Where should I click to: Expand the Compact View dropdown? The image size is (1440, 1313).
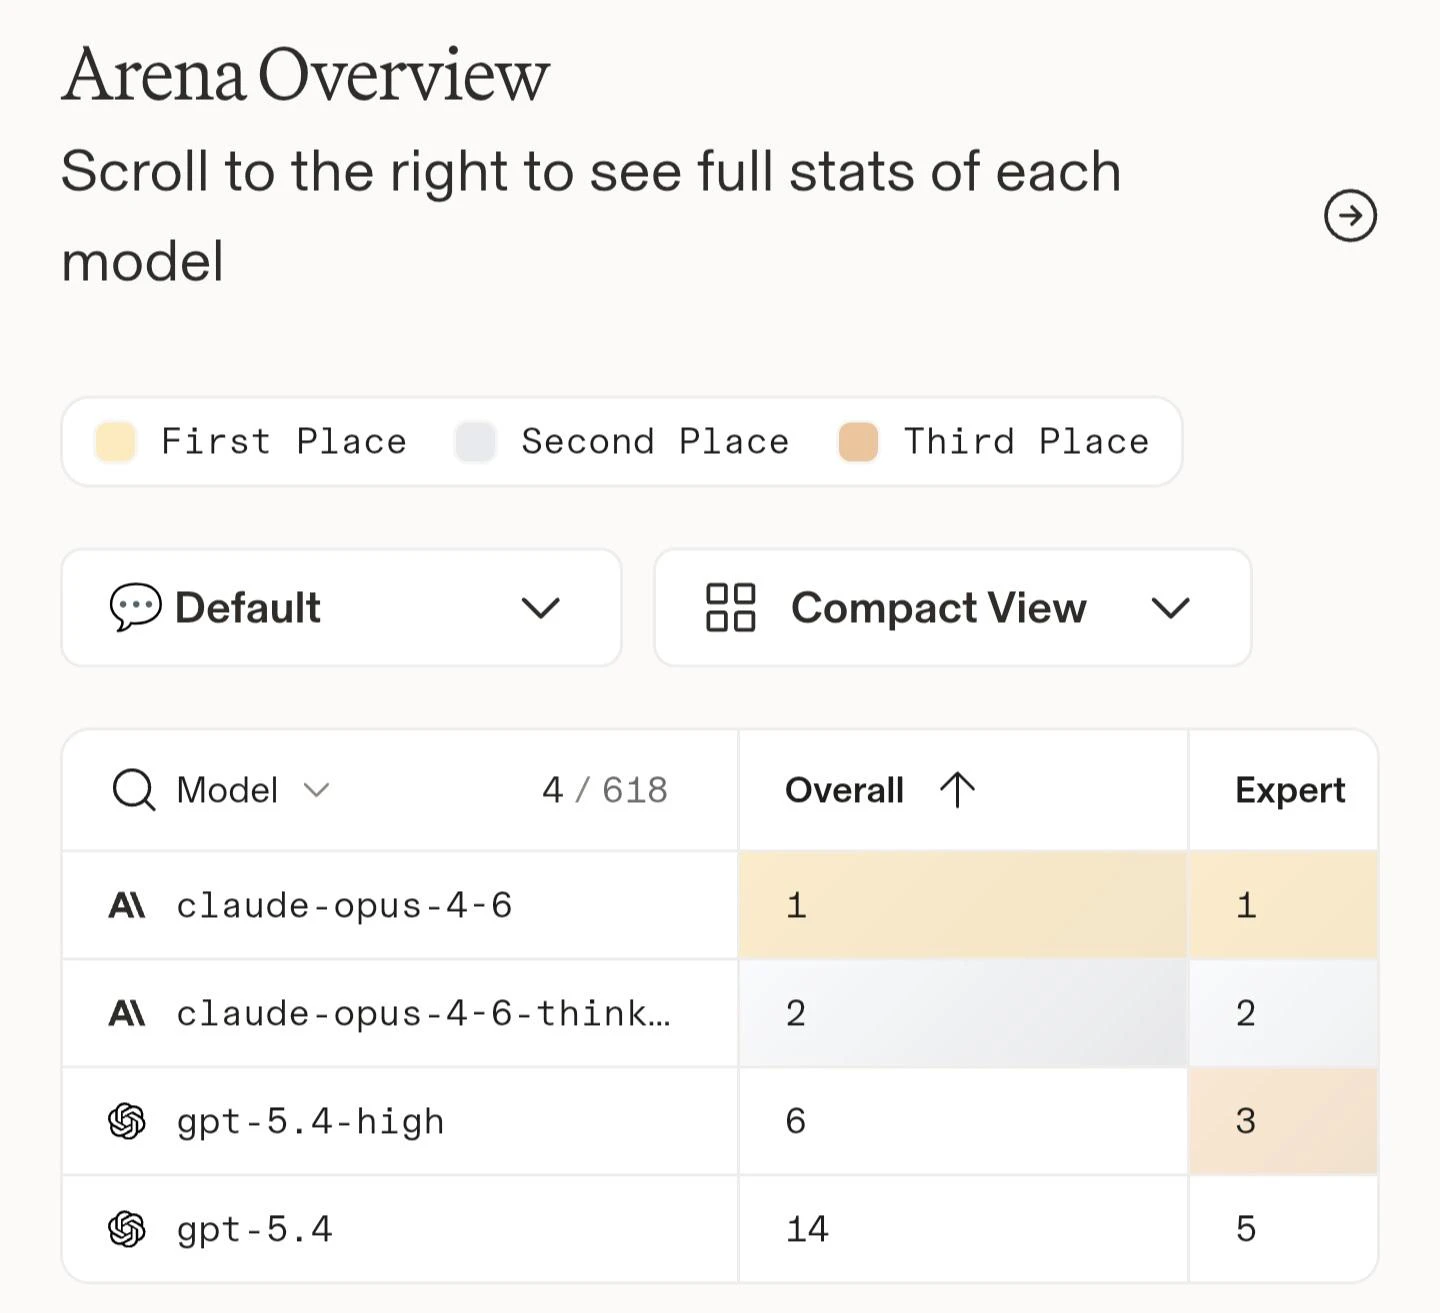[1169, 608]
